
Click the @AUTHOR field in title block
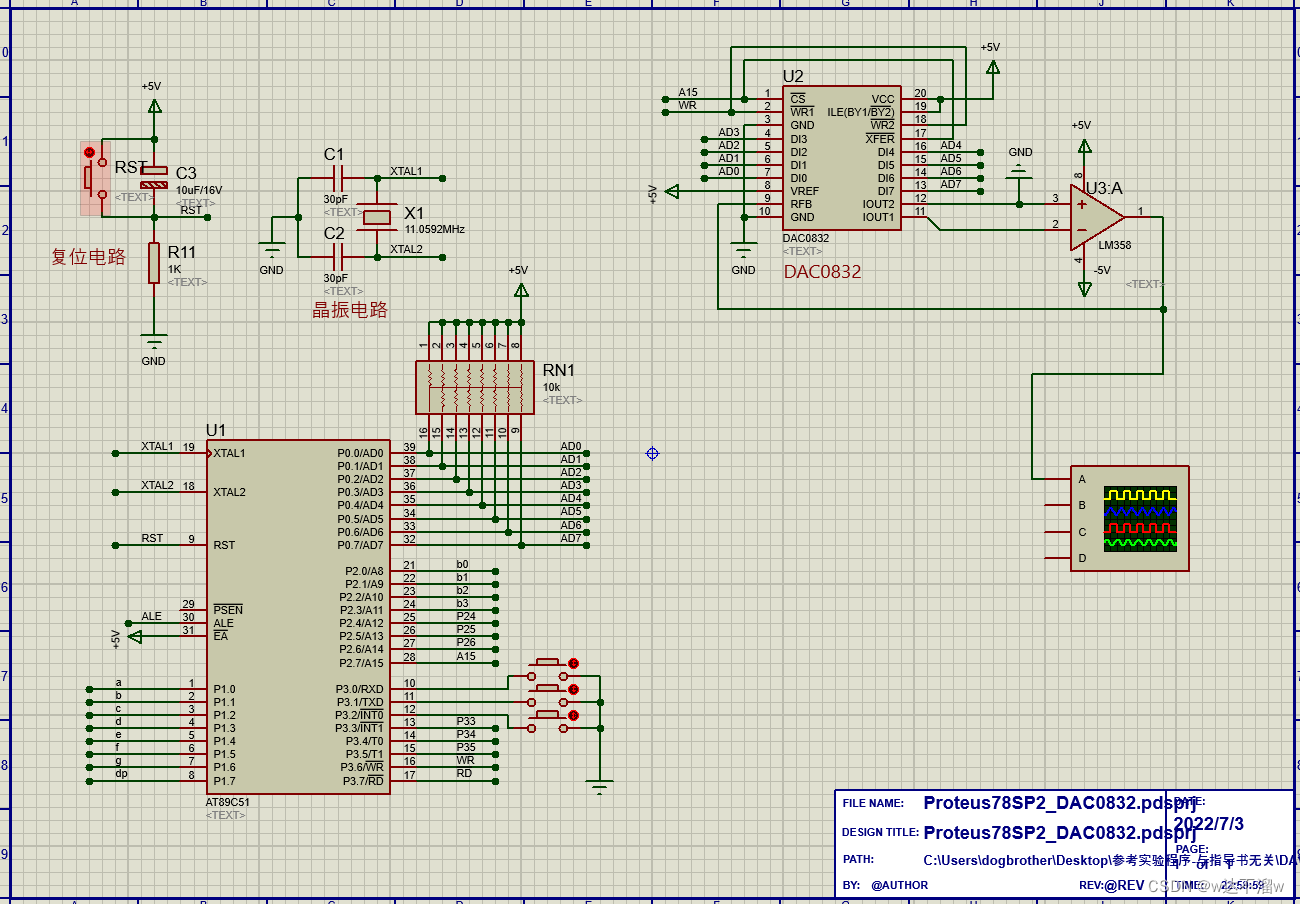click(x=899, y=885)
